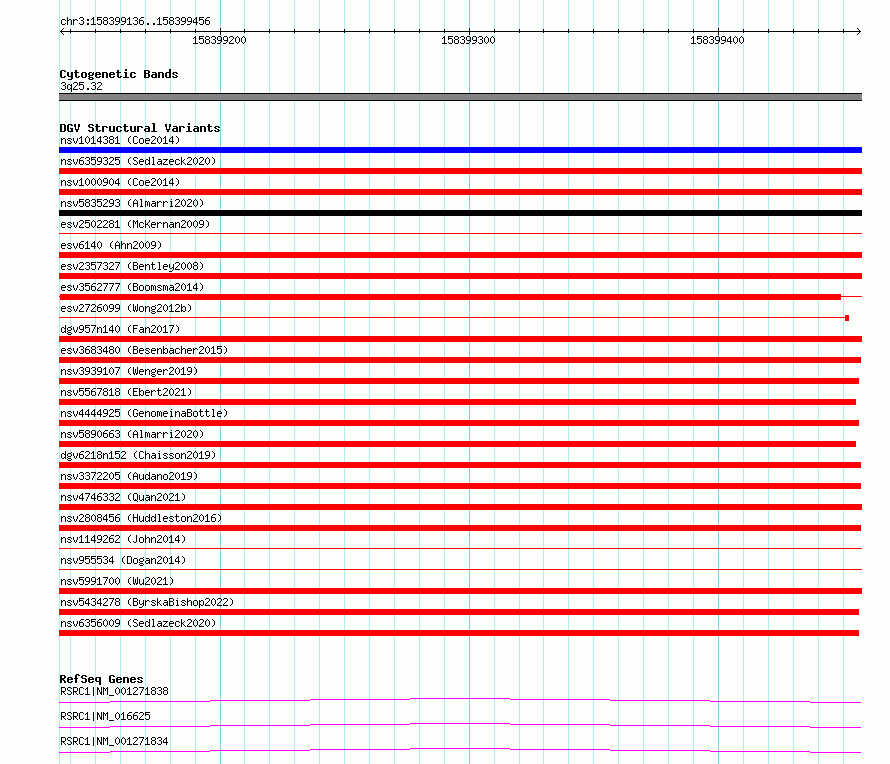Viewport: 890px width, 764px height.
Task: Open dgv957n140 (Fan2017) variant
Action: tap(120, 329)
